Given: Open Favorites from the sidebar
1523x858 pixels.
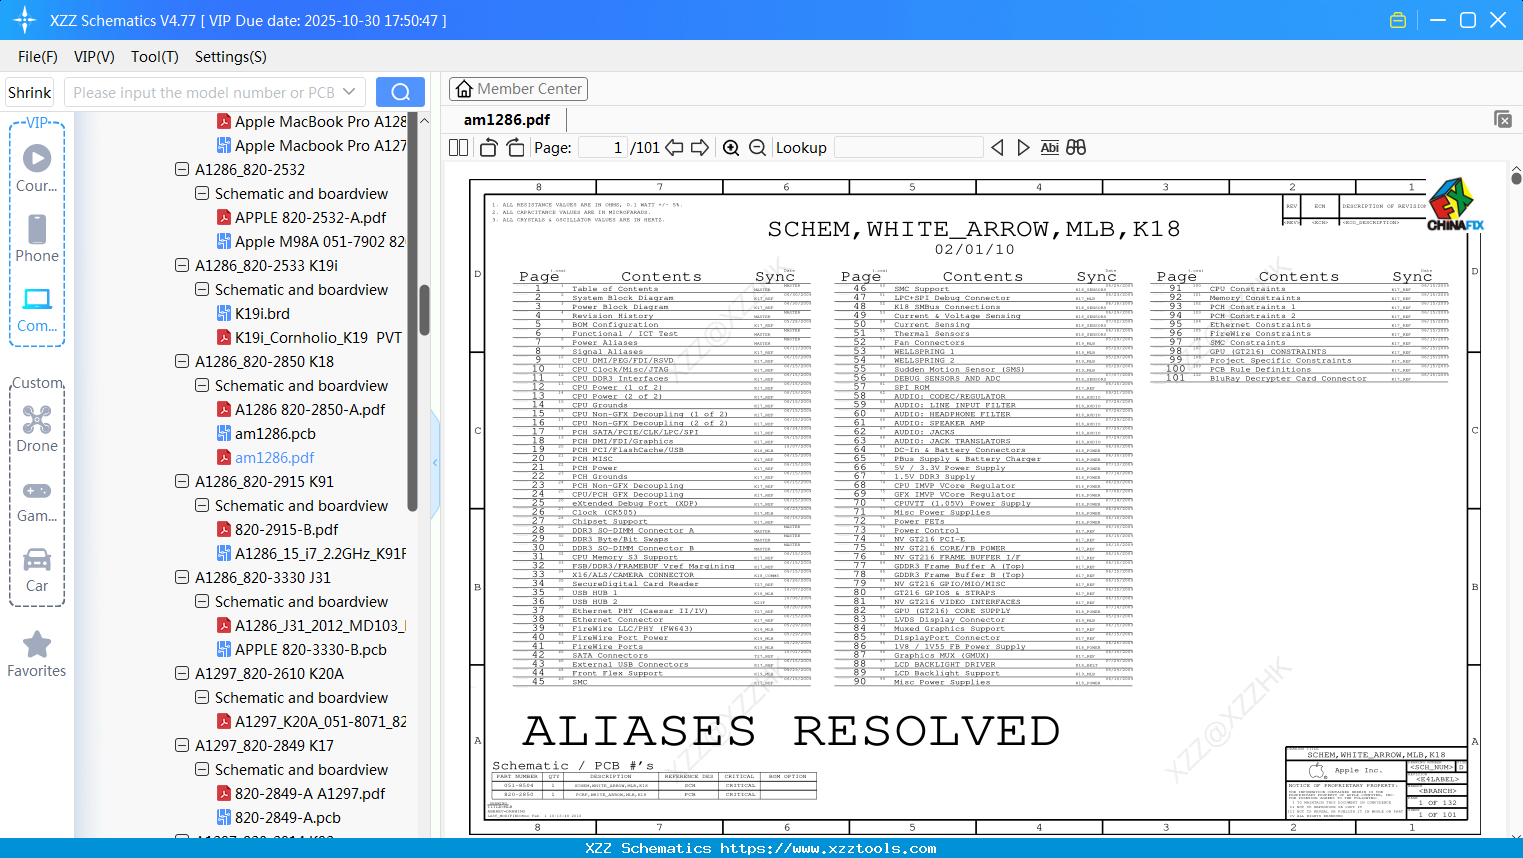Looking at the screenshot, I should [37, 654].
